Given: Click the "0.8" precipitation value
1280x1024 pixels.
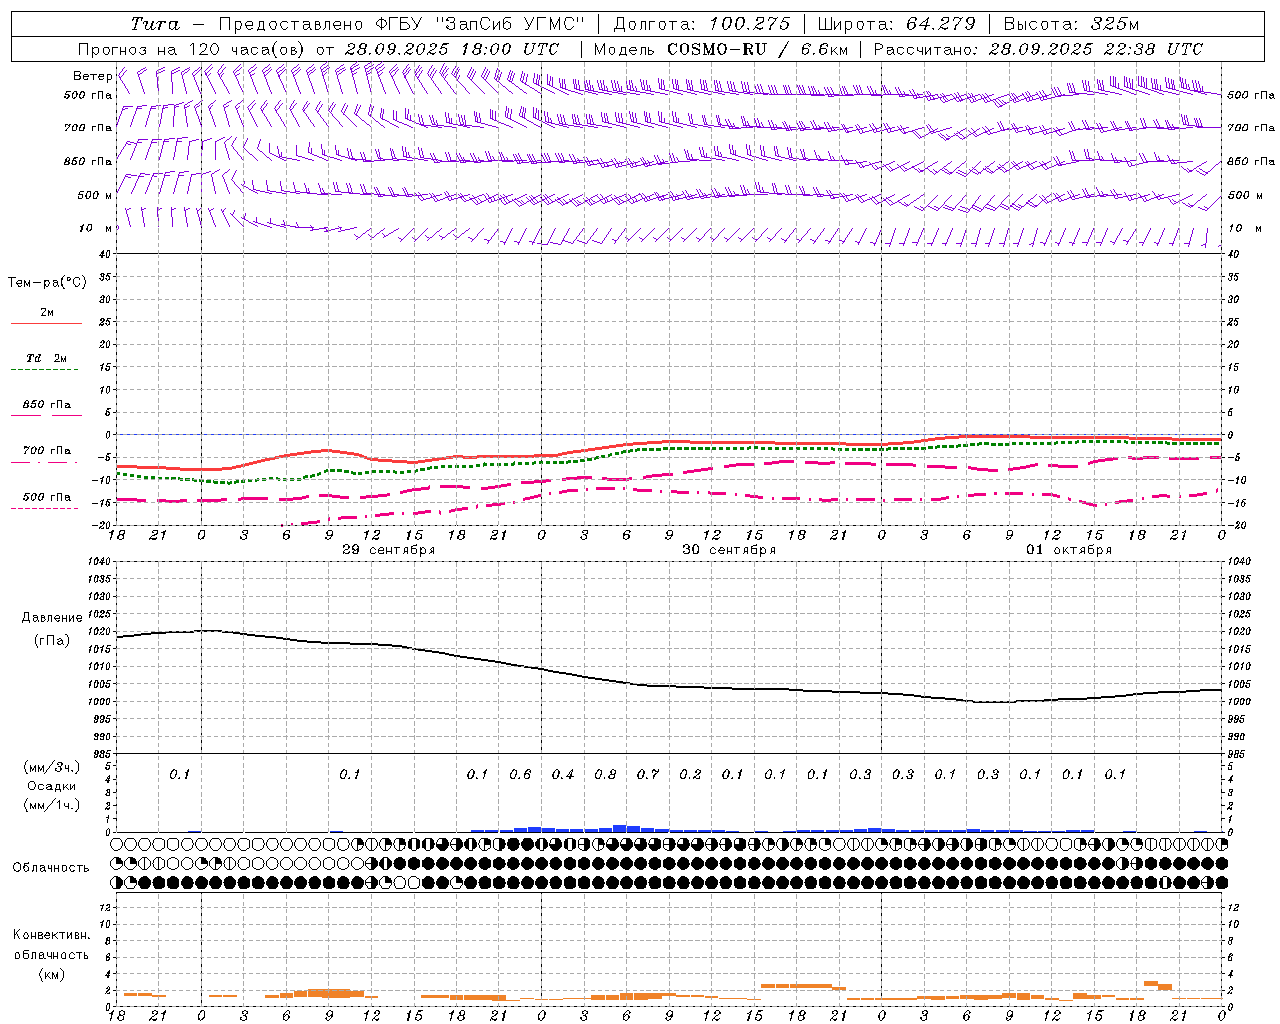Looking at the screenshot, I should point(605,774).
